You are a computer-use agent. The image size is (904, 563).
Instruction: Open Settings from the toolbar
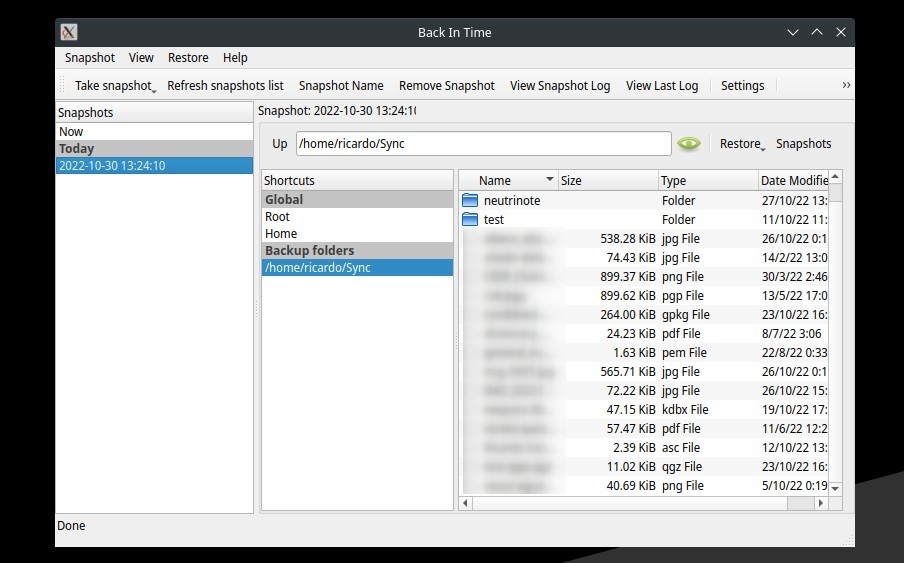[743, 86]
